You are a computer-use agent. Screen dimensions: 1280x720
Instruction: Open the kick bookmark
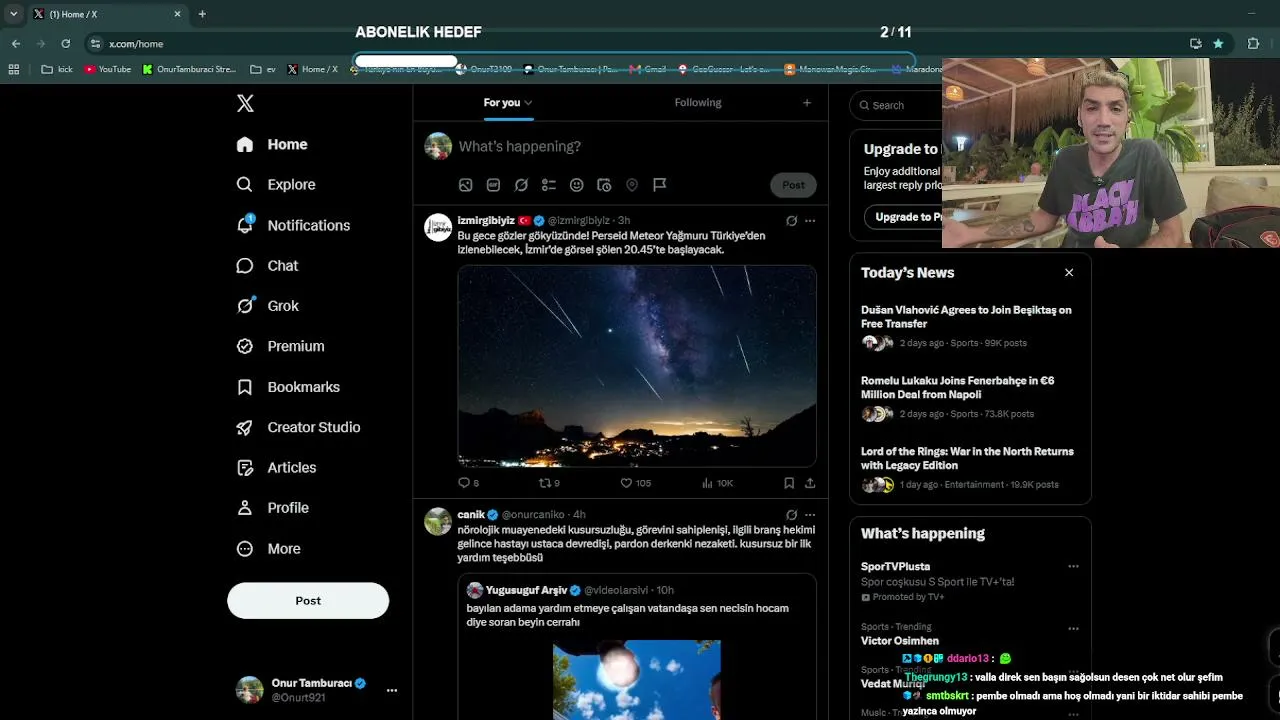click(x=58, y=70)
